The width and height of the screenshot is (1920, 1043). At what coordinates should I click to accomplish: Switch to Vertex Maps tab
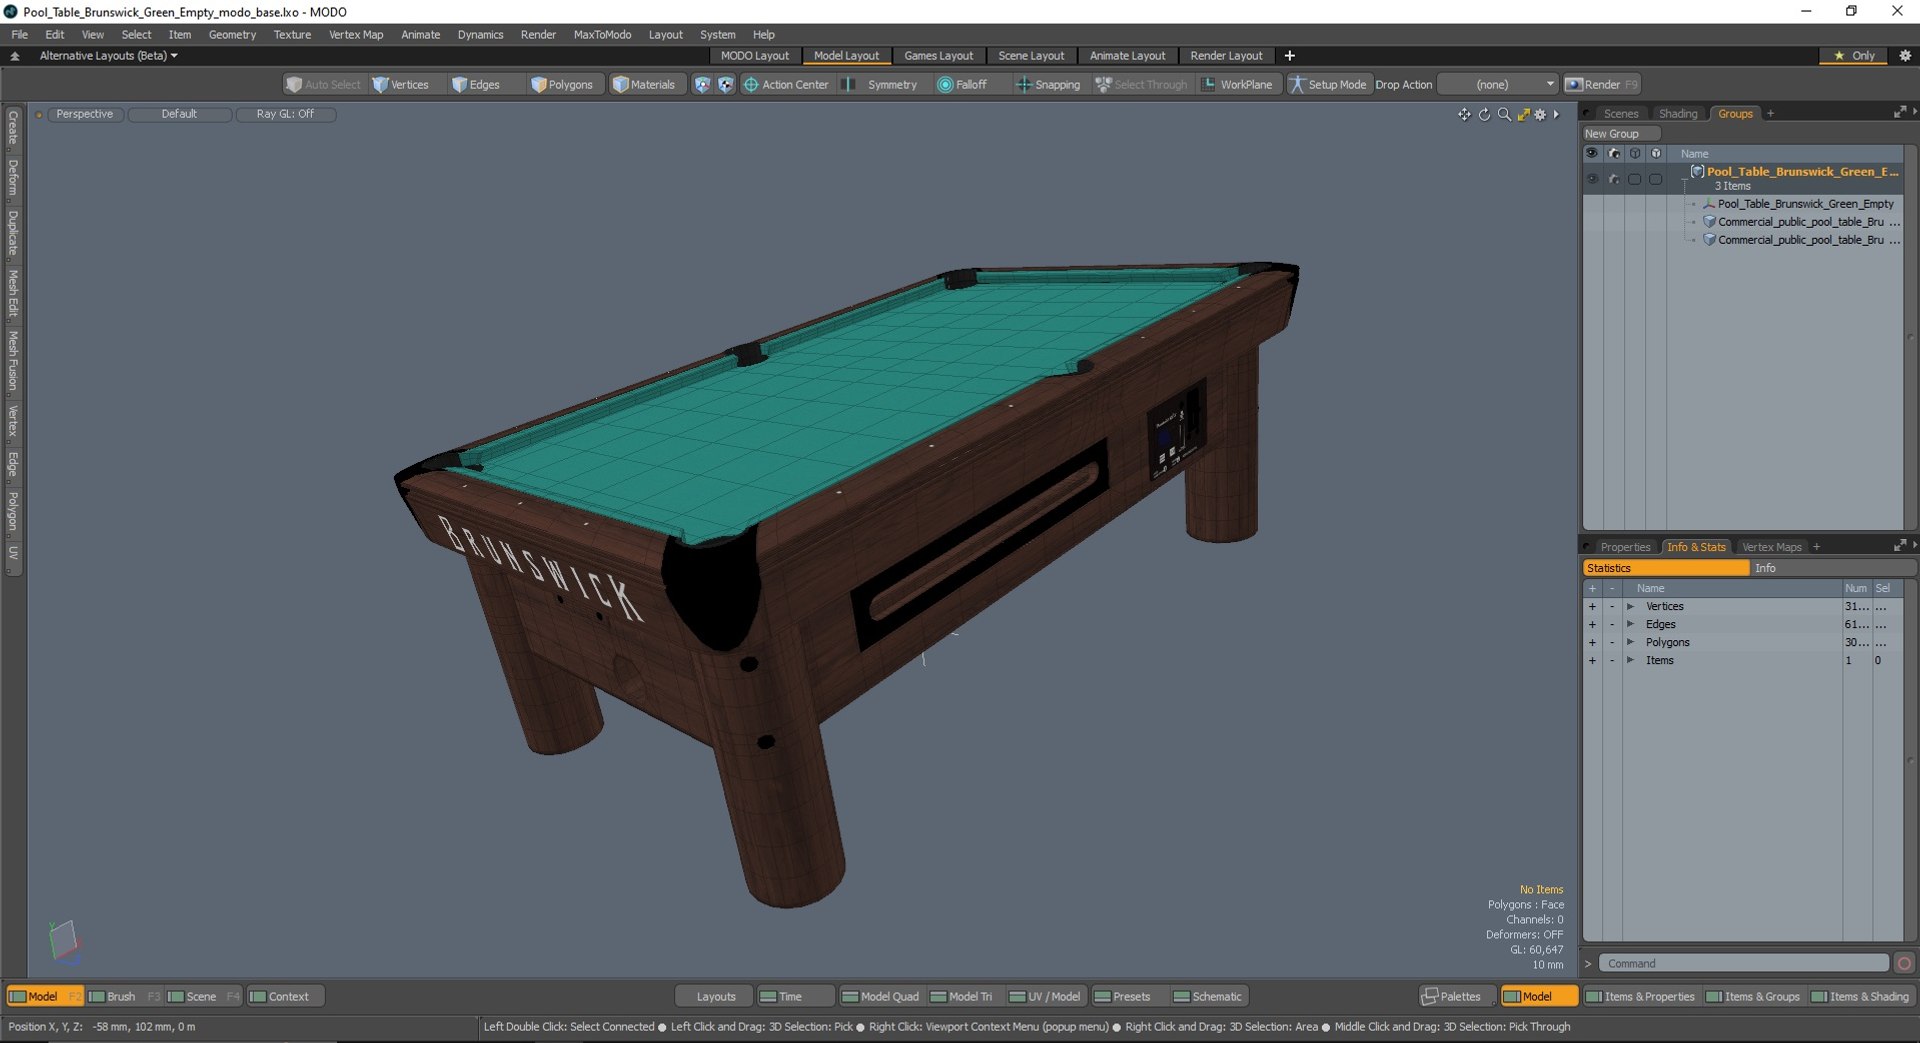click(x=1771, y=547)
